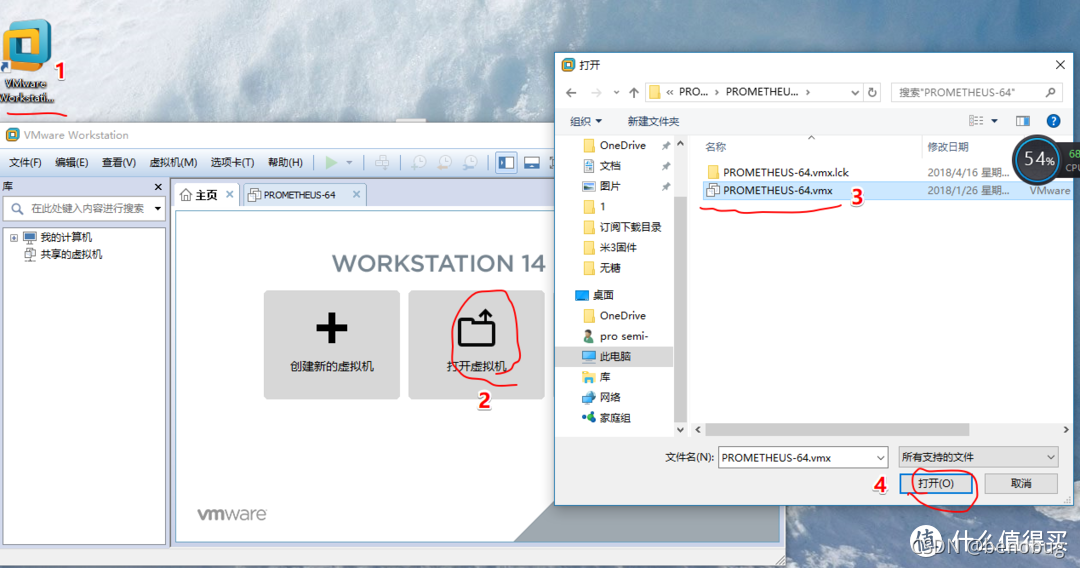The height and width of the screenshot is (568, 1080).
Task: Click the green power-on play button
Action: coord(331,162)
